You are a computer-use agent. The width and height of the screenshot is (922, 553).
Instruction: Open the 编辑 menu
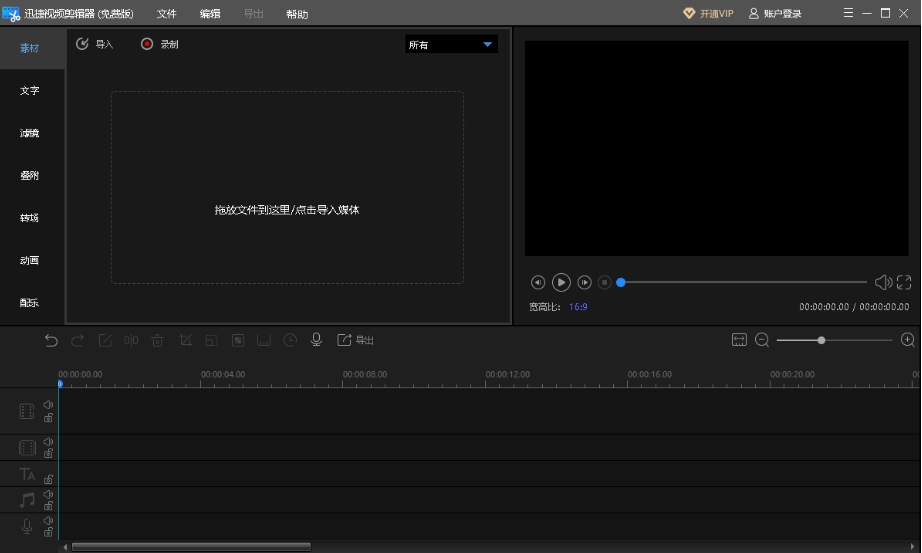[210, 14]
